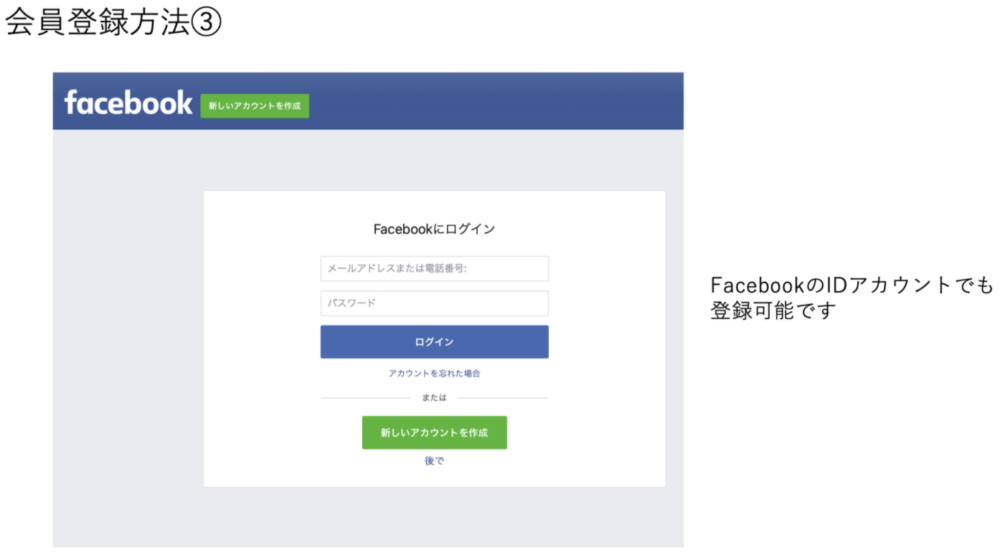Click the divider line left of または
Viewport: 1000px width, 555px height.
(x=365, y=397)
